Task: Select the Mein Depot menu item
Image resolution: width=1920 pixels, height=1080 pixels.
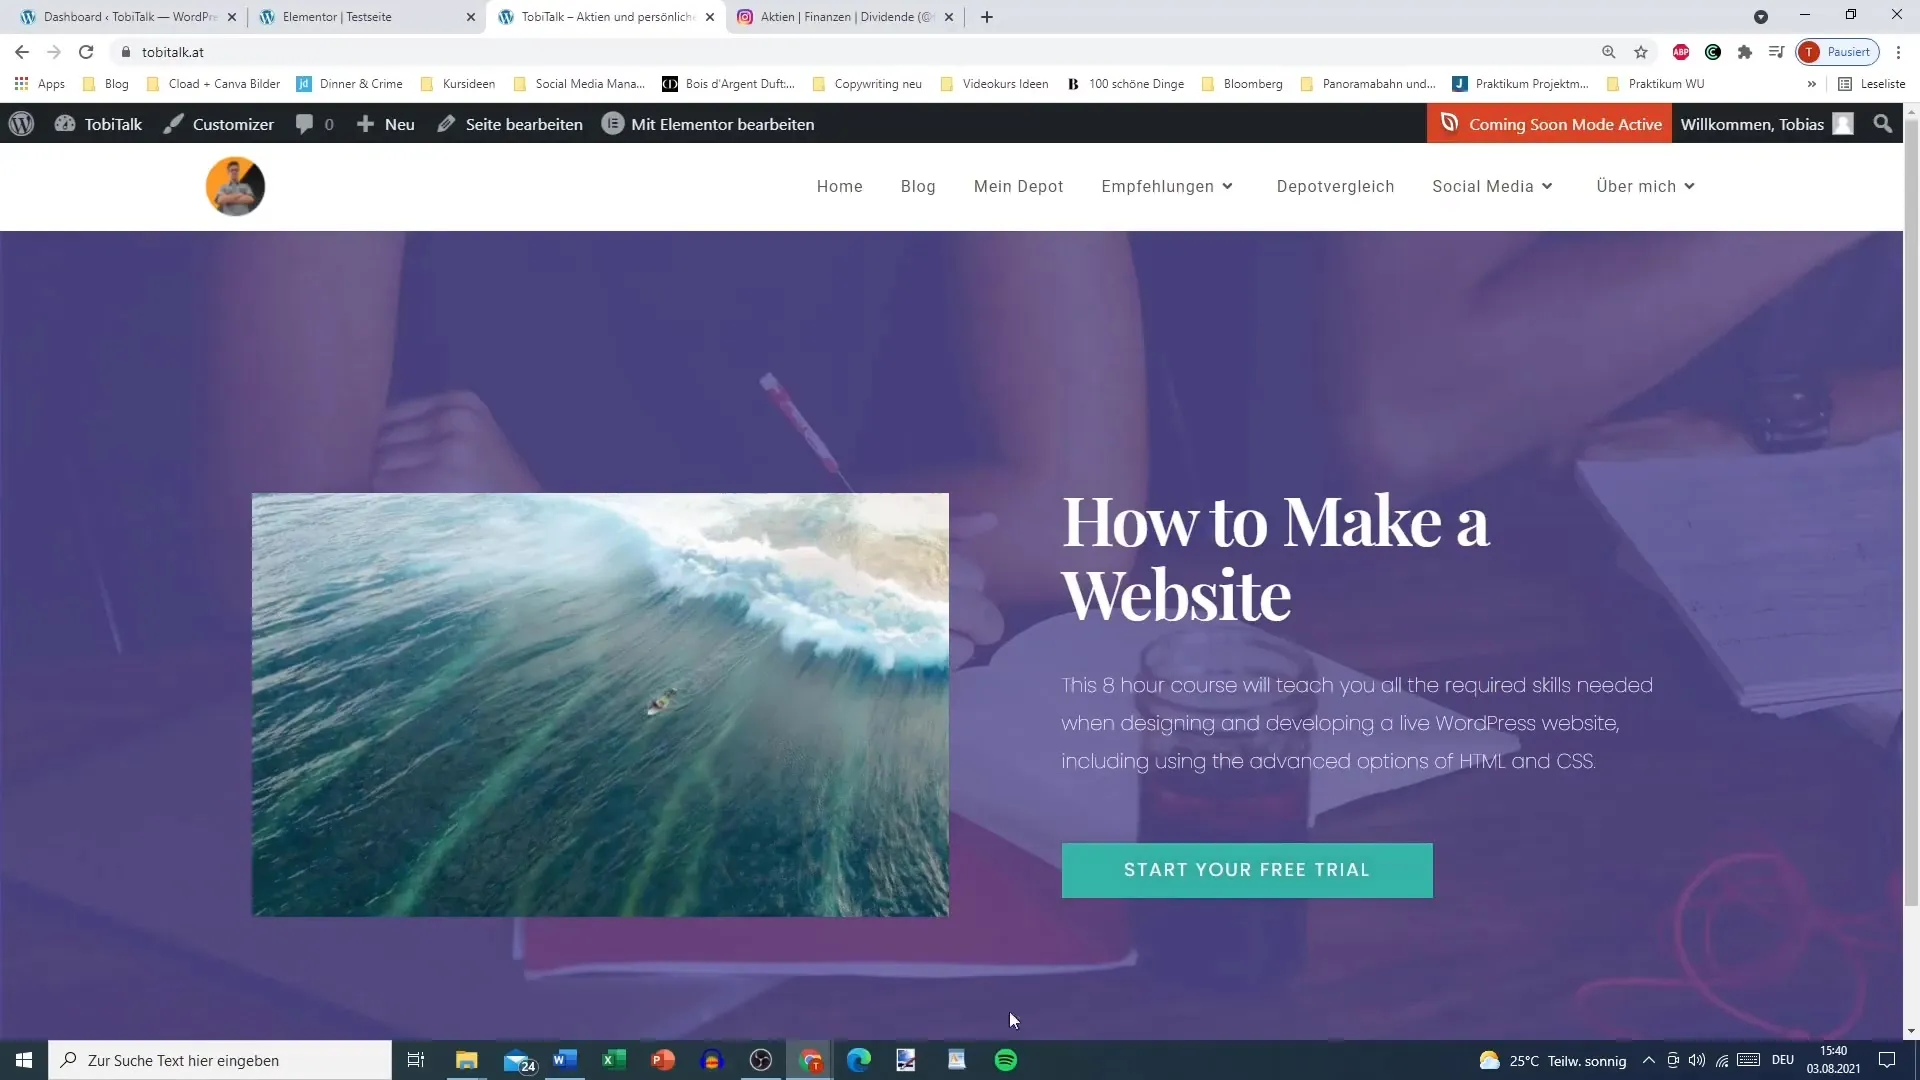Action: [x=1018, y=186]
